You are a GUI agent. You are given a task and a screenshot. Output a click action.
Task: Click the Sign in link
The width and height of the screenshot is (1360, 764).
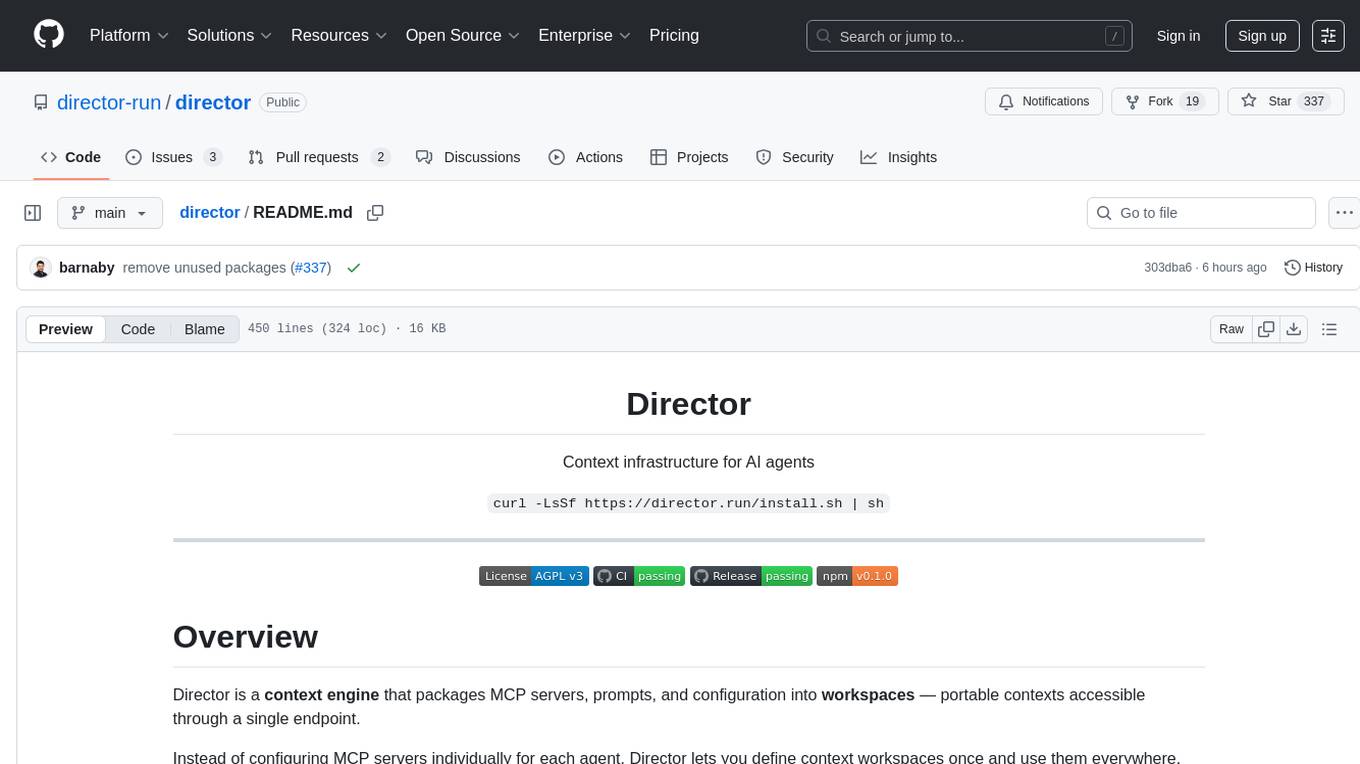point(1178,36)
